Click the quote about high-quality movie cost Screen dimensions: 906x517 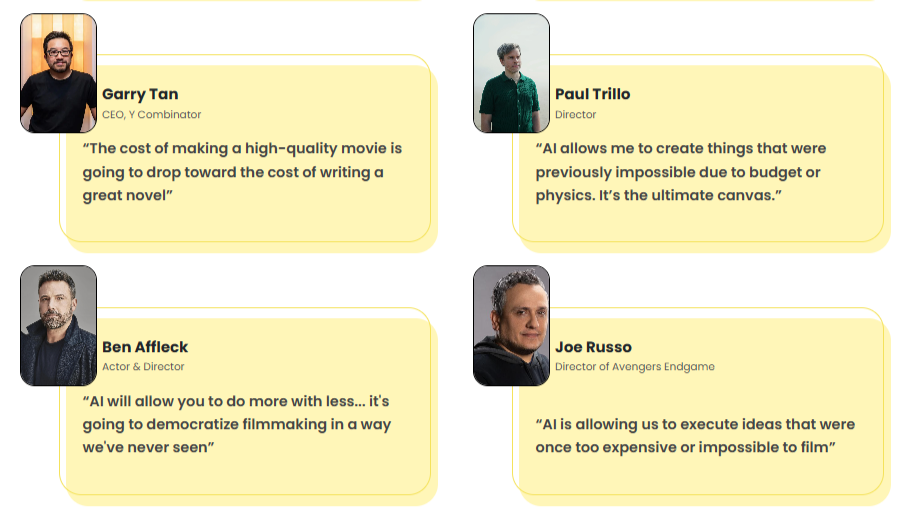coord(242,172)
